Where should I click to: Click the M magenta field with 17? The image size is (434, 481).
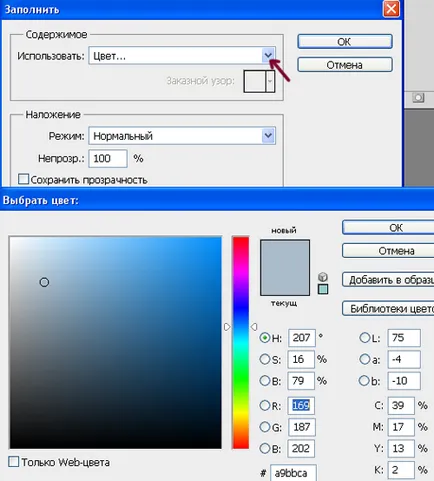(401, 427)
